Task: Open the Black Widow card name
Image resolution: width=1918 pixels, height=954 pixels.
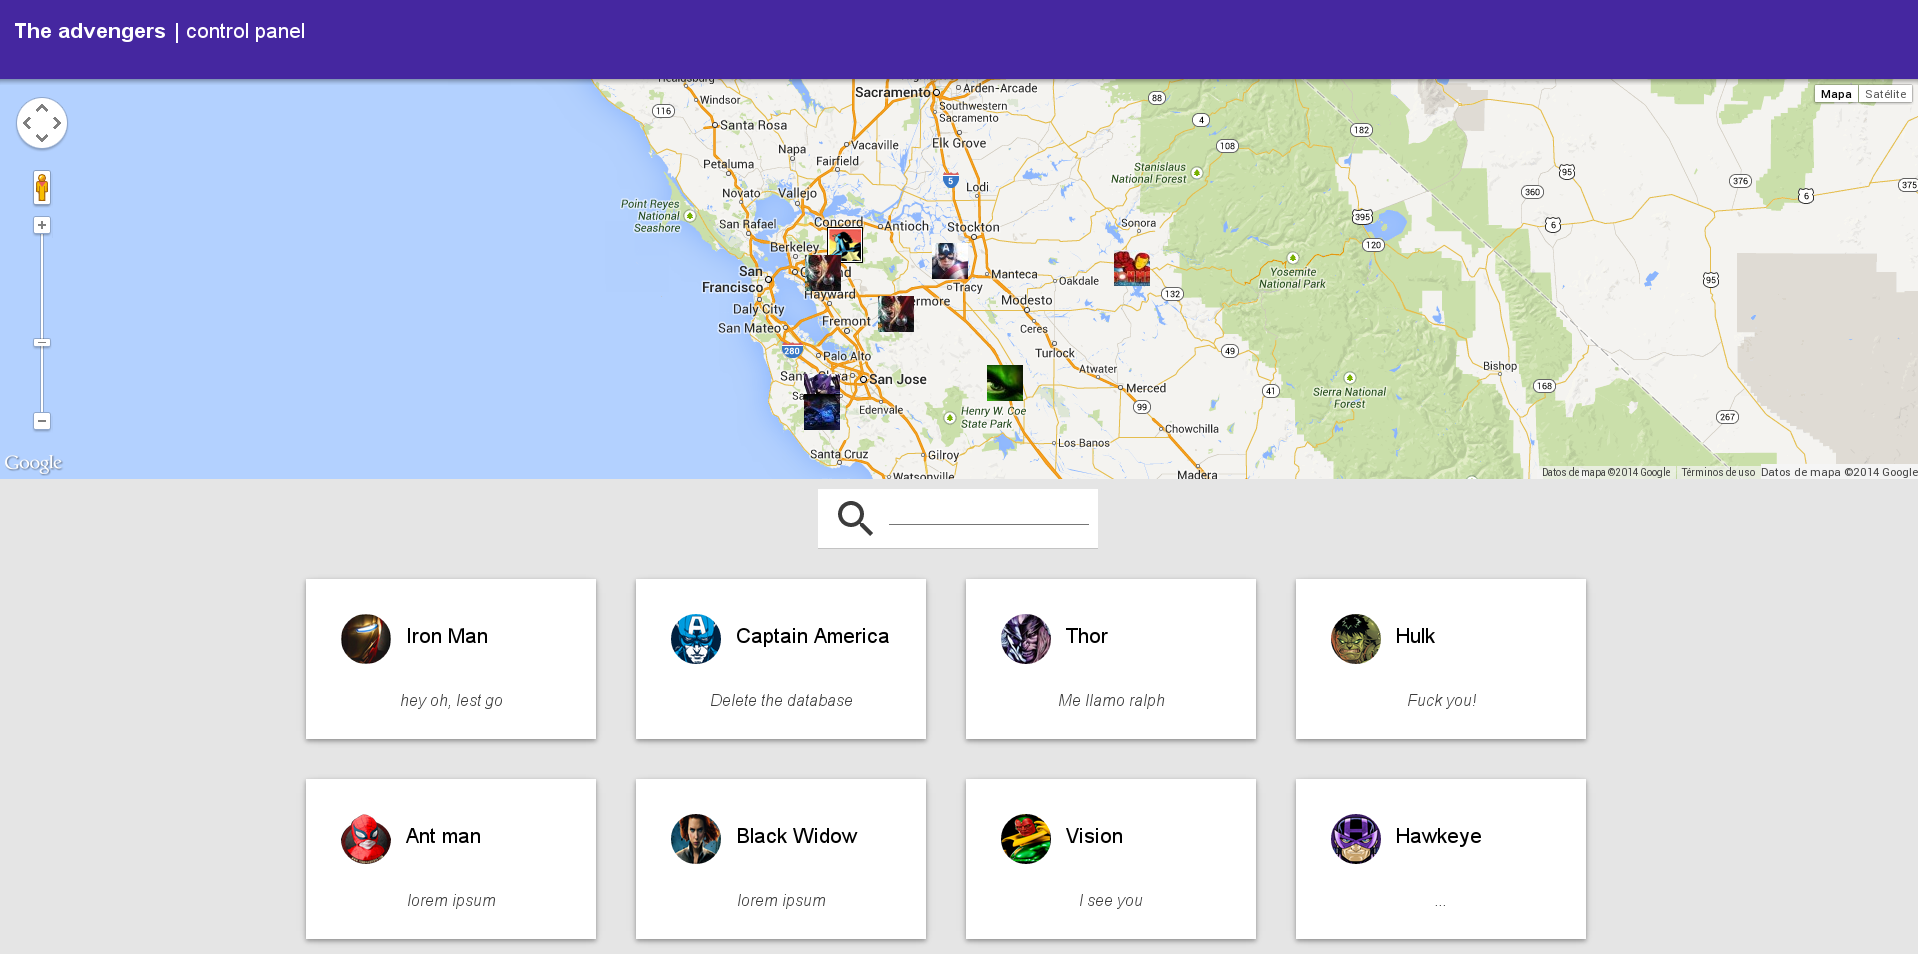Action: pos(797,836)
